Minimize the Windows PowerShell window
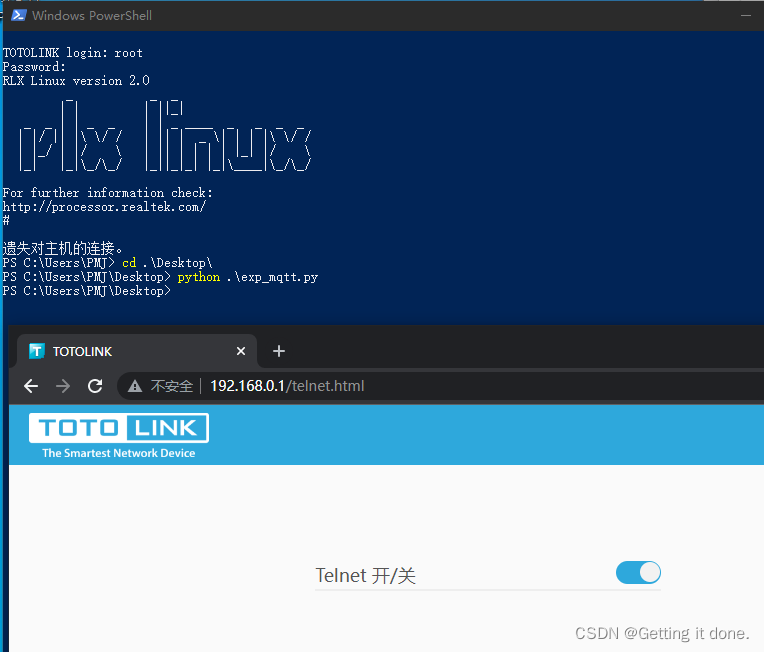The height and width of the screenshot is (652, 764). 745,16
